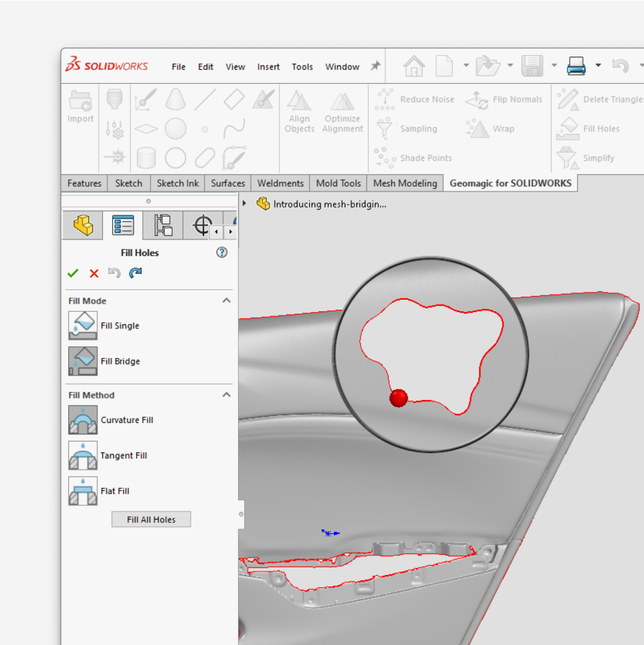Open the Insert menu

pyautogui.click(x=268, y=67)
